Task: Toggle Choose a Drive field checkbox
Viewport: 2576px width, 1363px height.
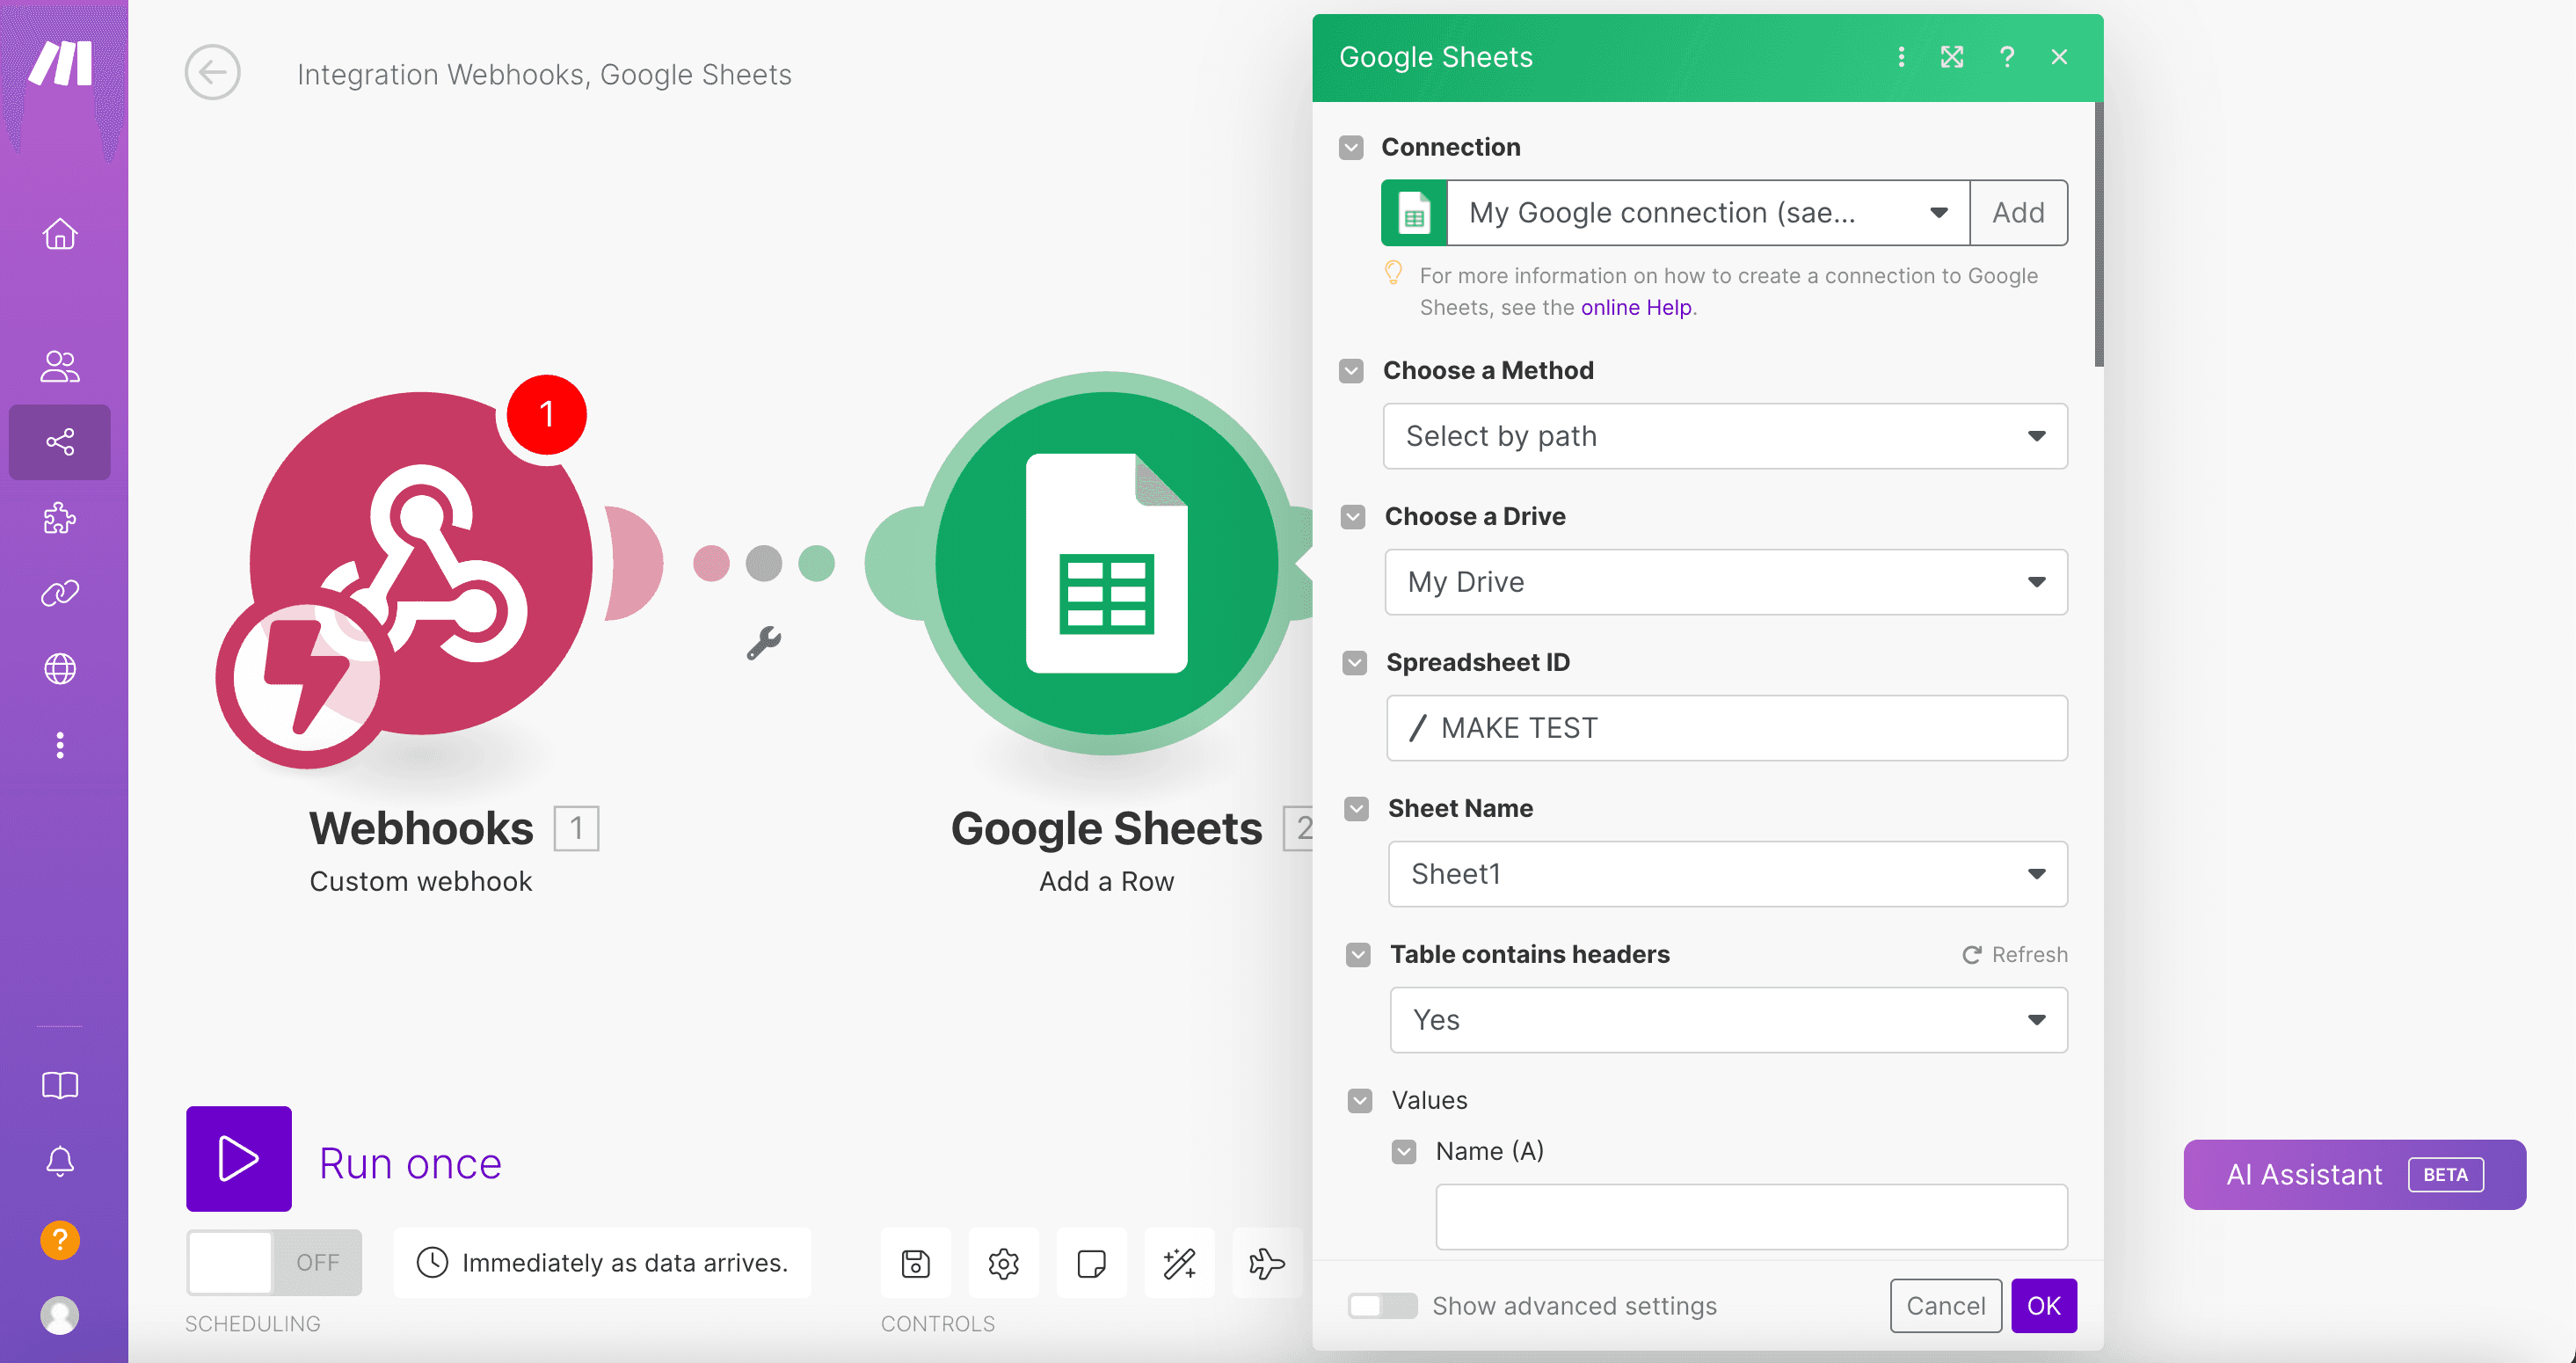Action: (1353, 516)
